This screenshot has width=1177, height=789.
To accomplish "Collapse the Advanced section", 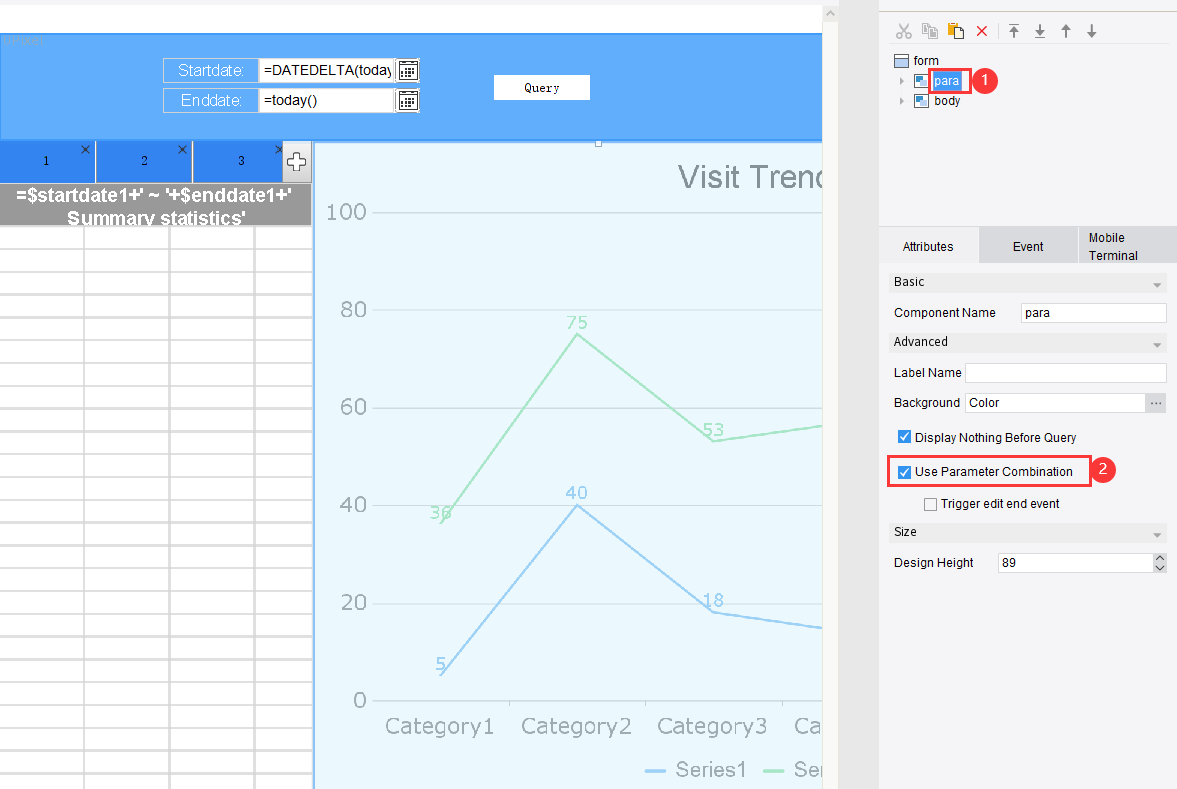I will tap(1157, 345).
